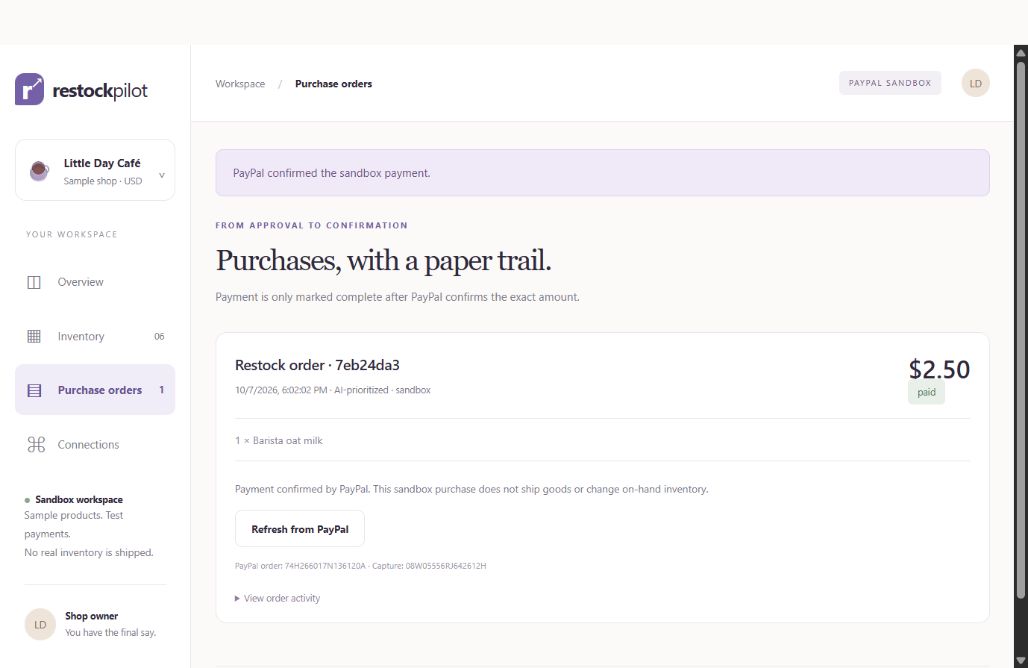This screenshot has height=668, width=1028.
Task: Click 'Sample shop · USD' subtitle
Action: coord(102,181)
